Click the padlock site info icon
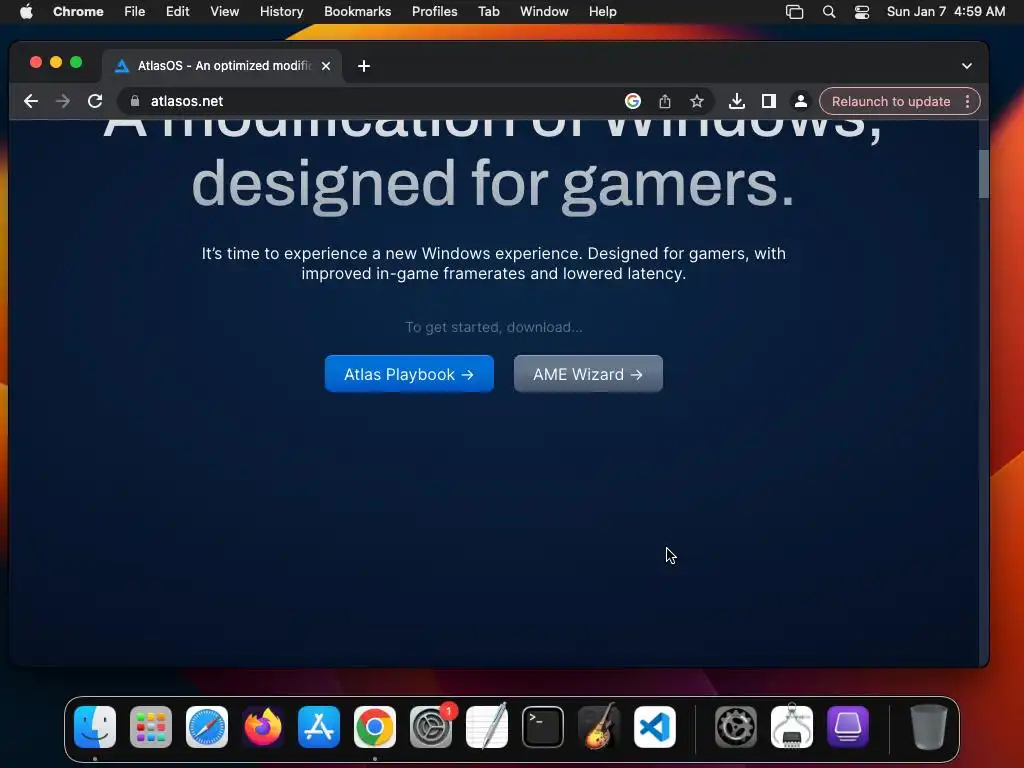This screenshot has width=1024, height=768. coord(135,101)
